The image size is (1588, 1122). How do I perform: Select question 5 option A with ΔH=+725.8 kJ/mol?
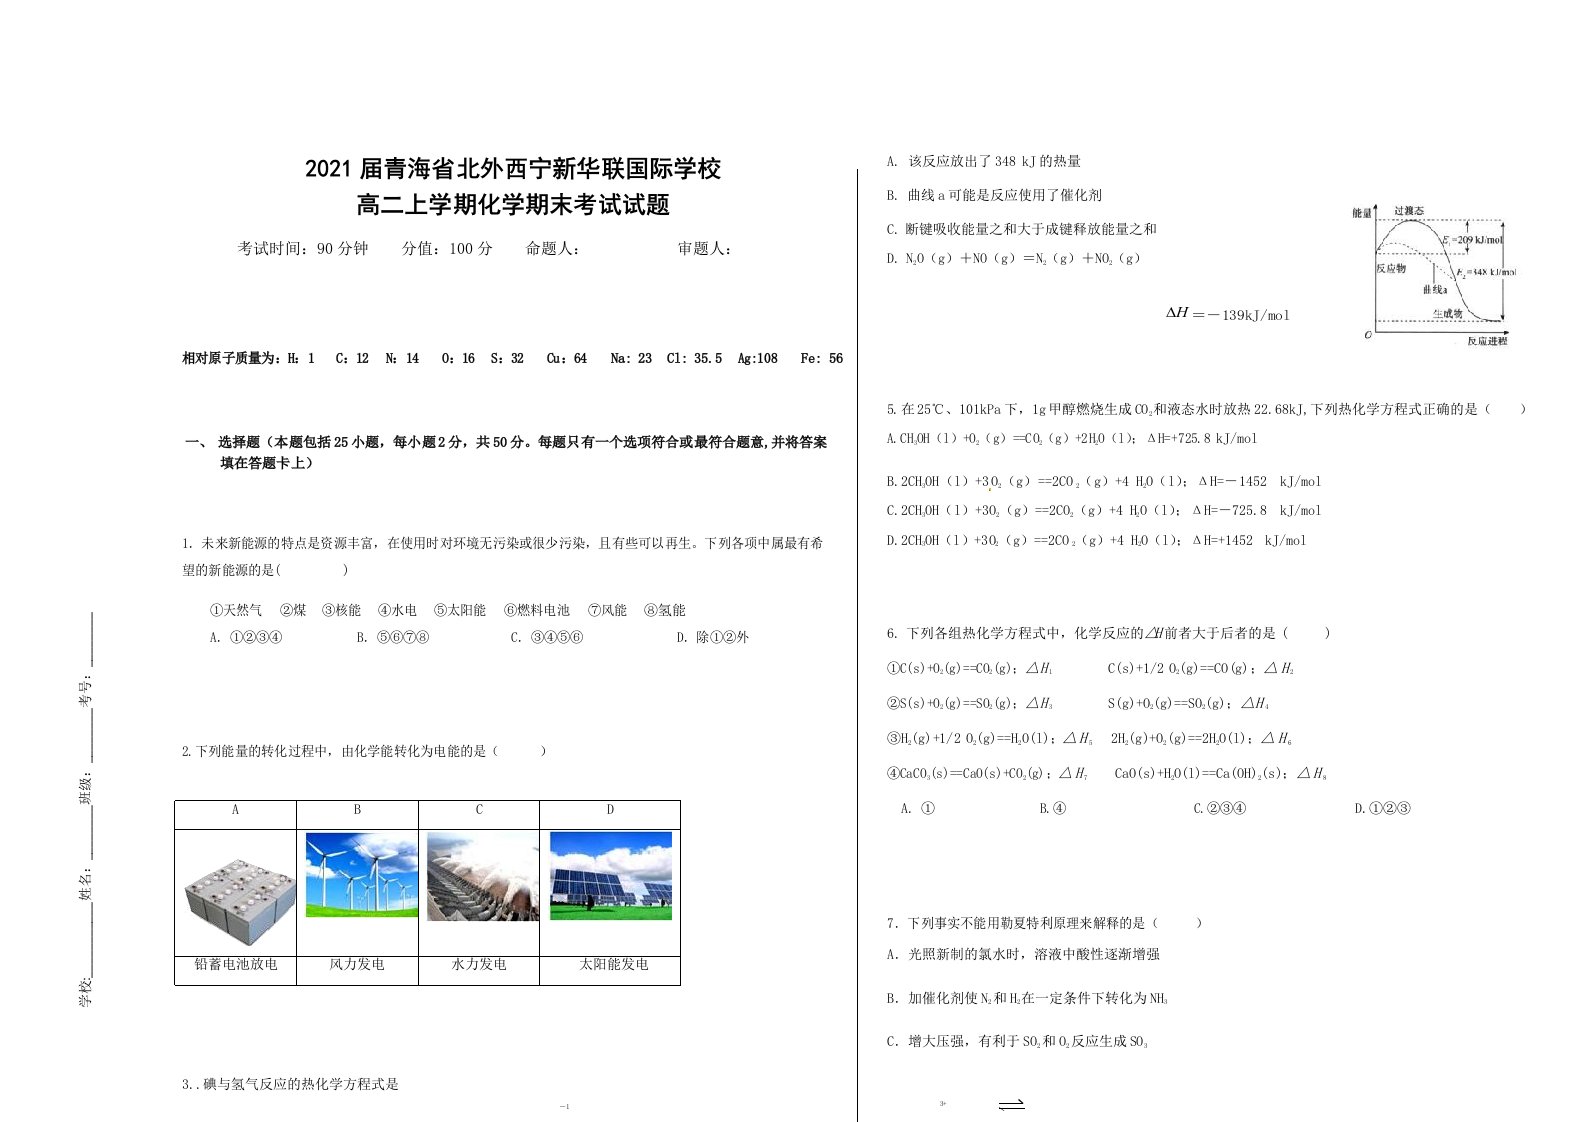click(x=1071, y=438)
